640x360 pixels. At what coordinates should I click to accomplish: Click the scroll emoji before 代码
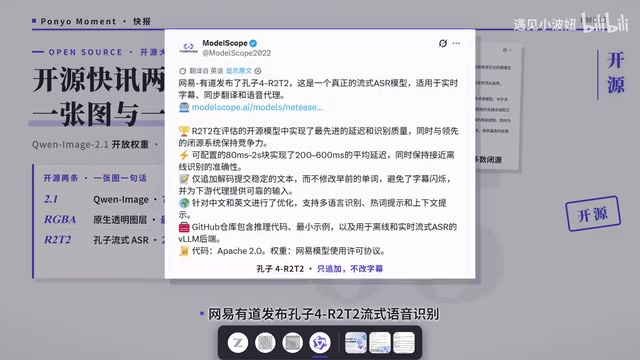(x=184, y=251)
